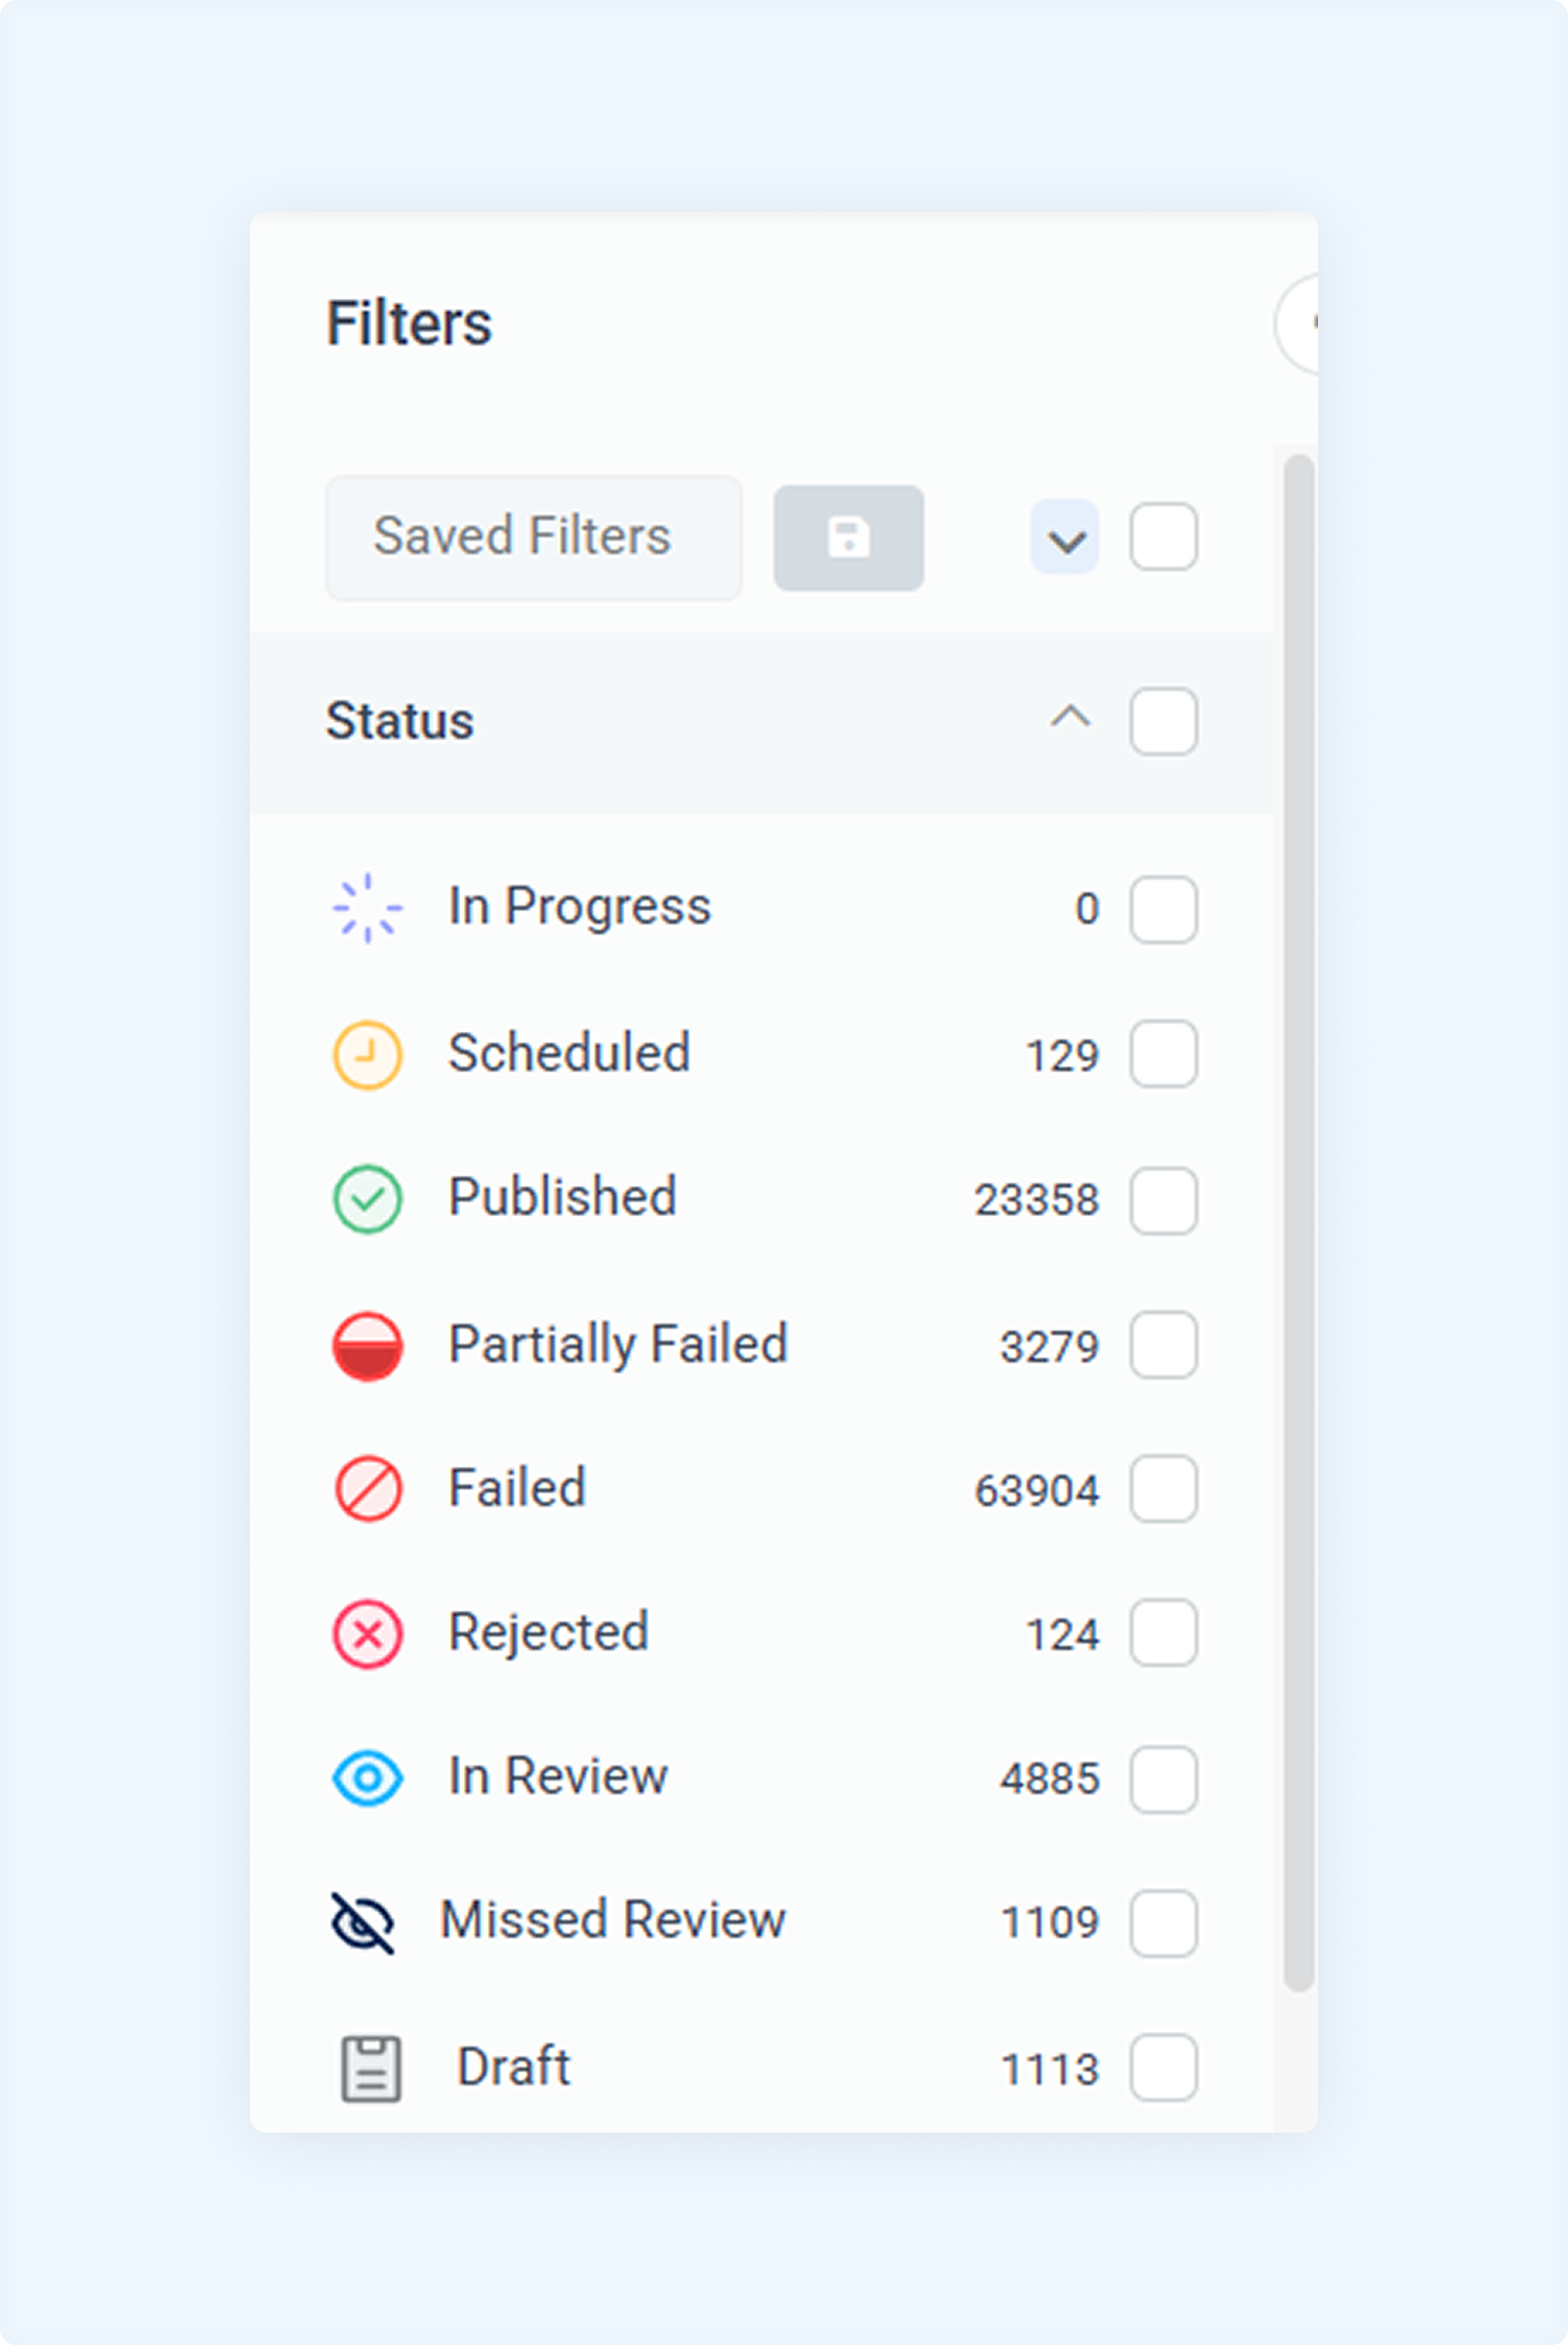Click the In Progress spinner icon
This screenshot has height=2345, width=1568.
click(367, 908)
